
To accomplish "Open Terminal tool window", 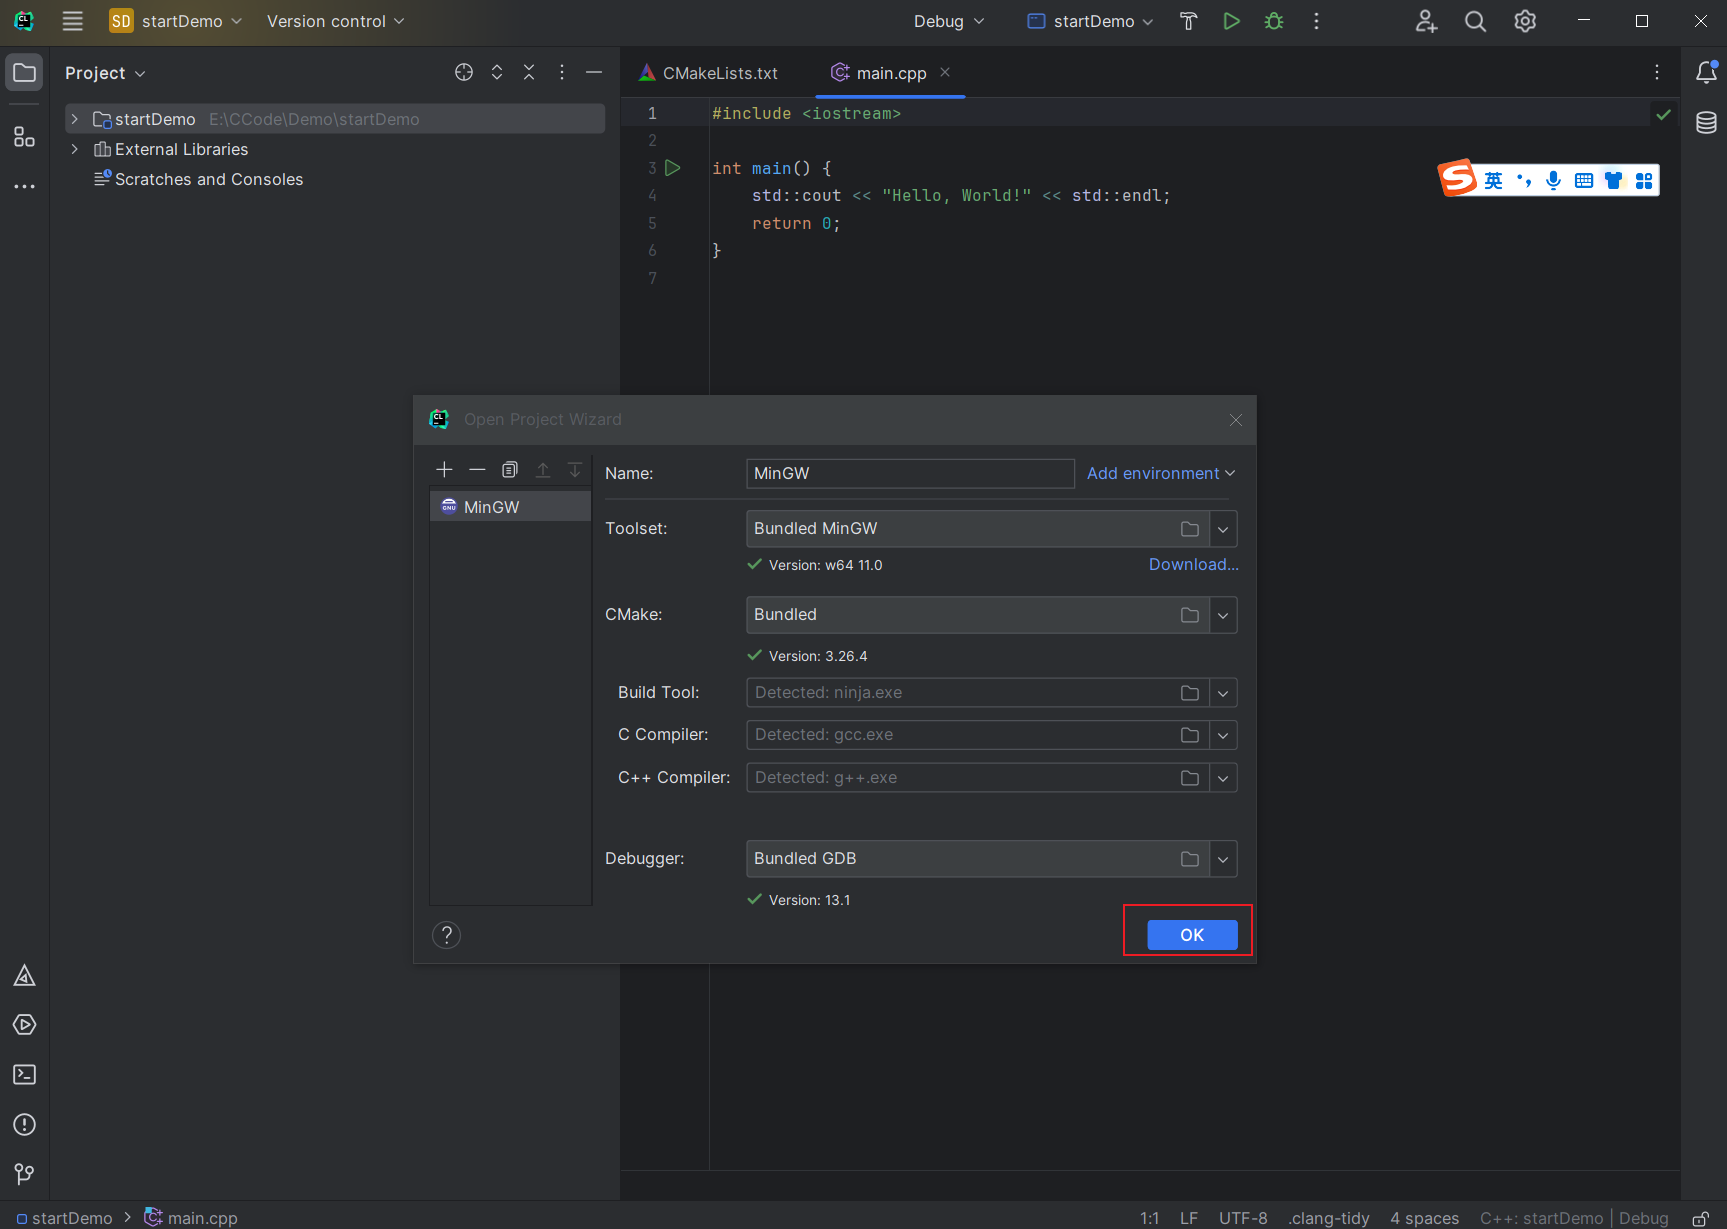I will (24, 1075).
